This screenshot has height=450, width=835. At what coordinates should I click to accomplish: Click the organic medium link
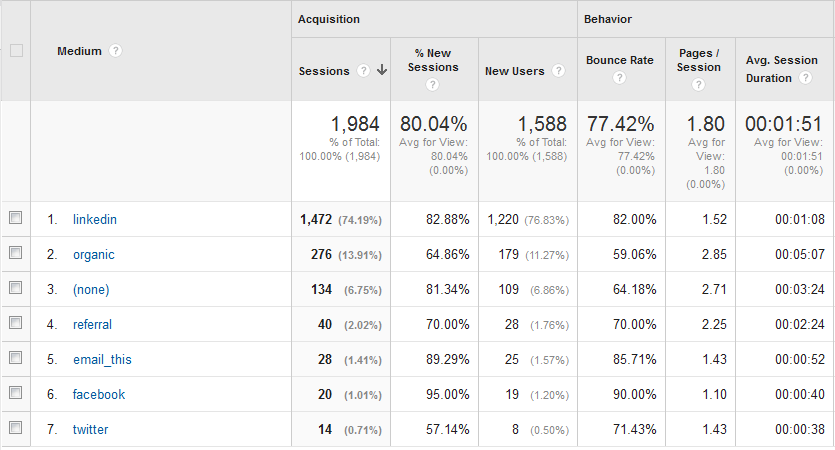[94, 254]
